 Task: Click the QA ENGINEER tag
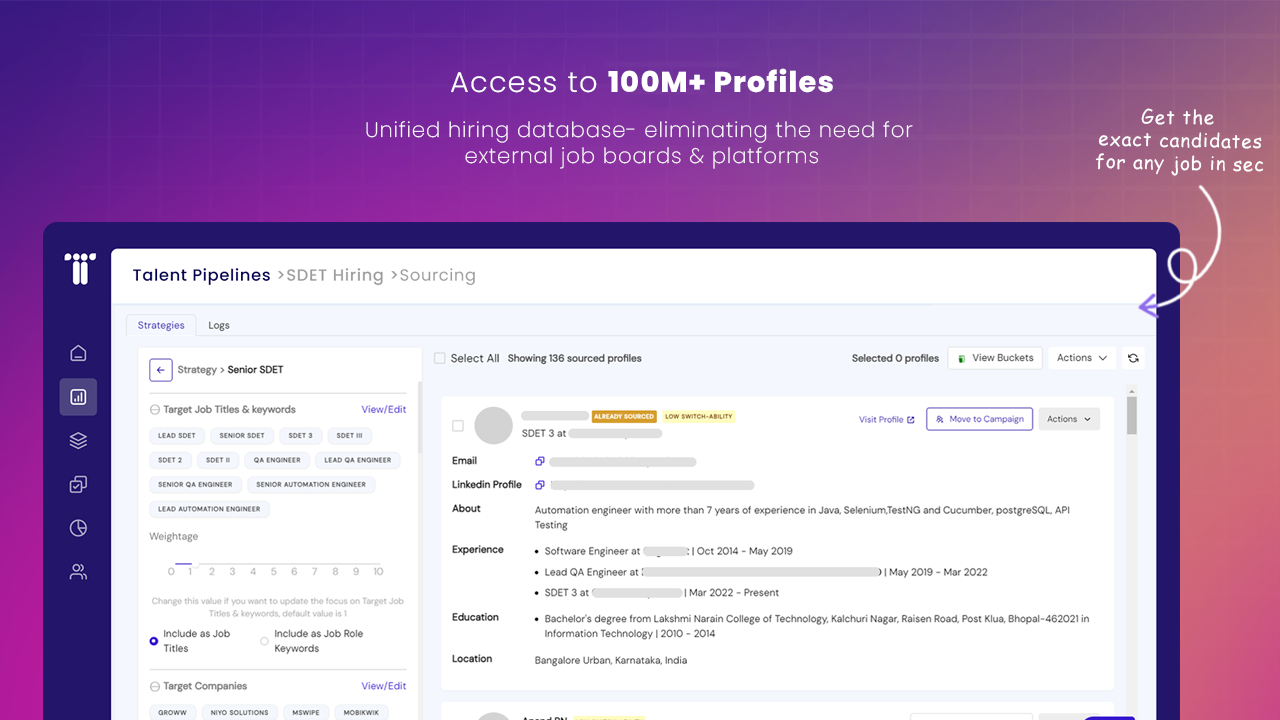[x=277, y=460]
